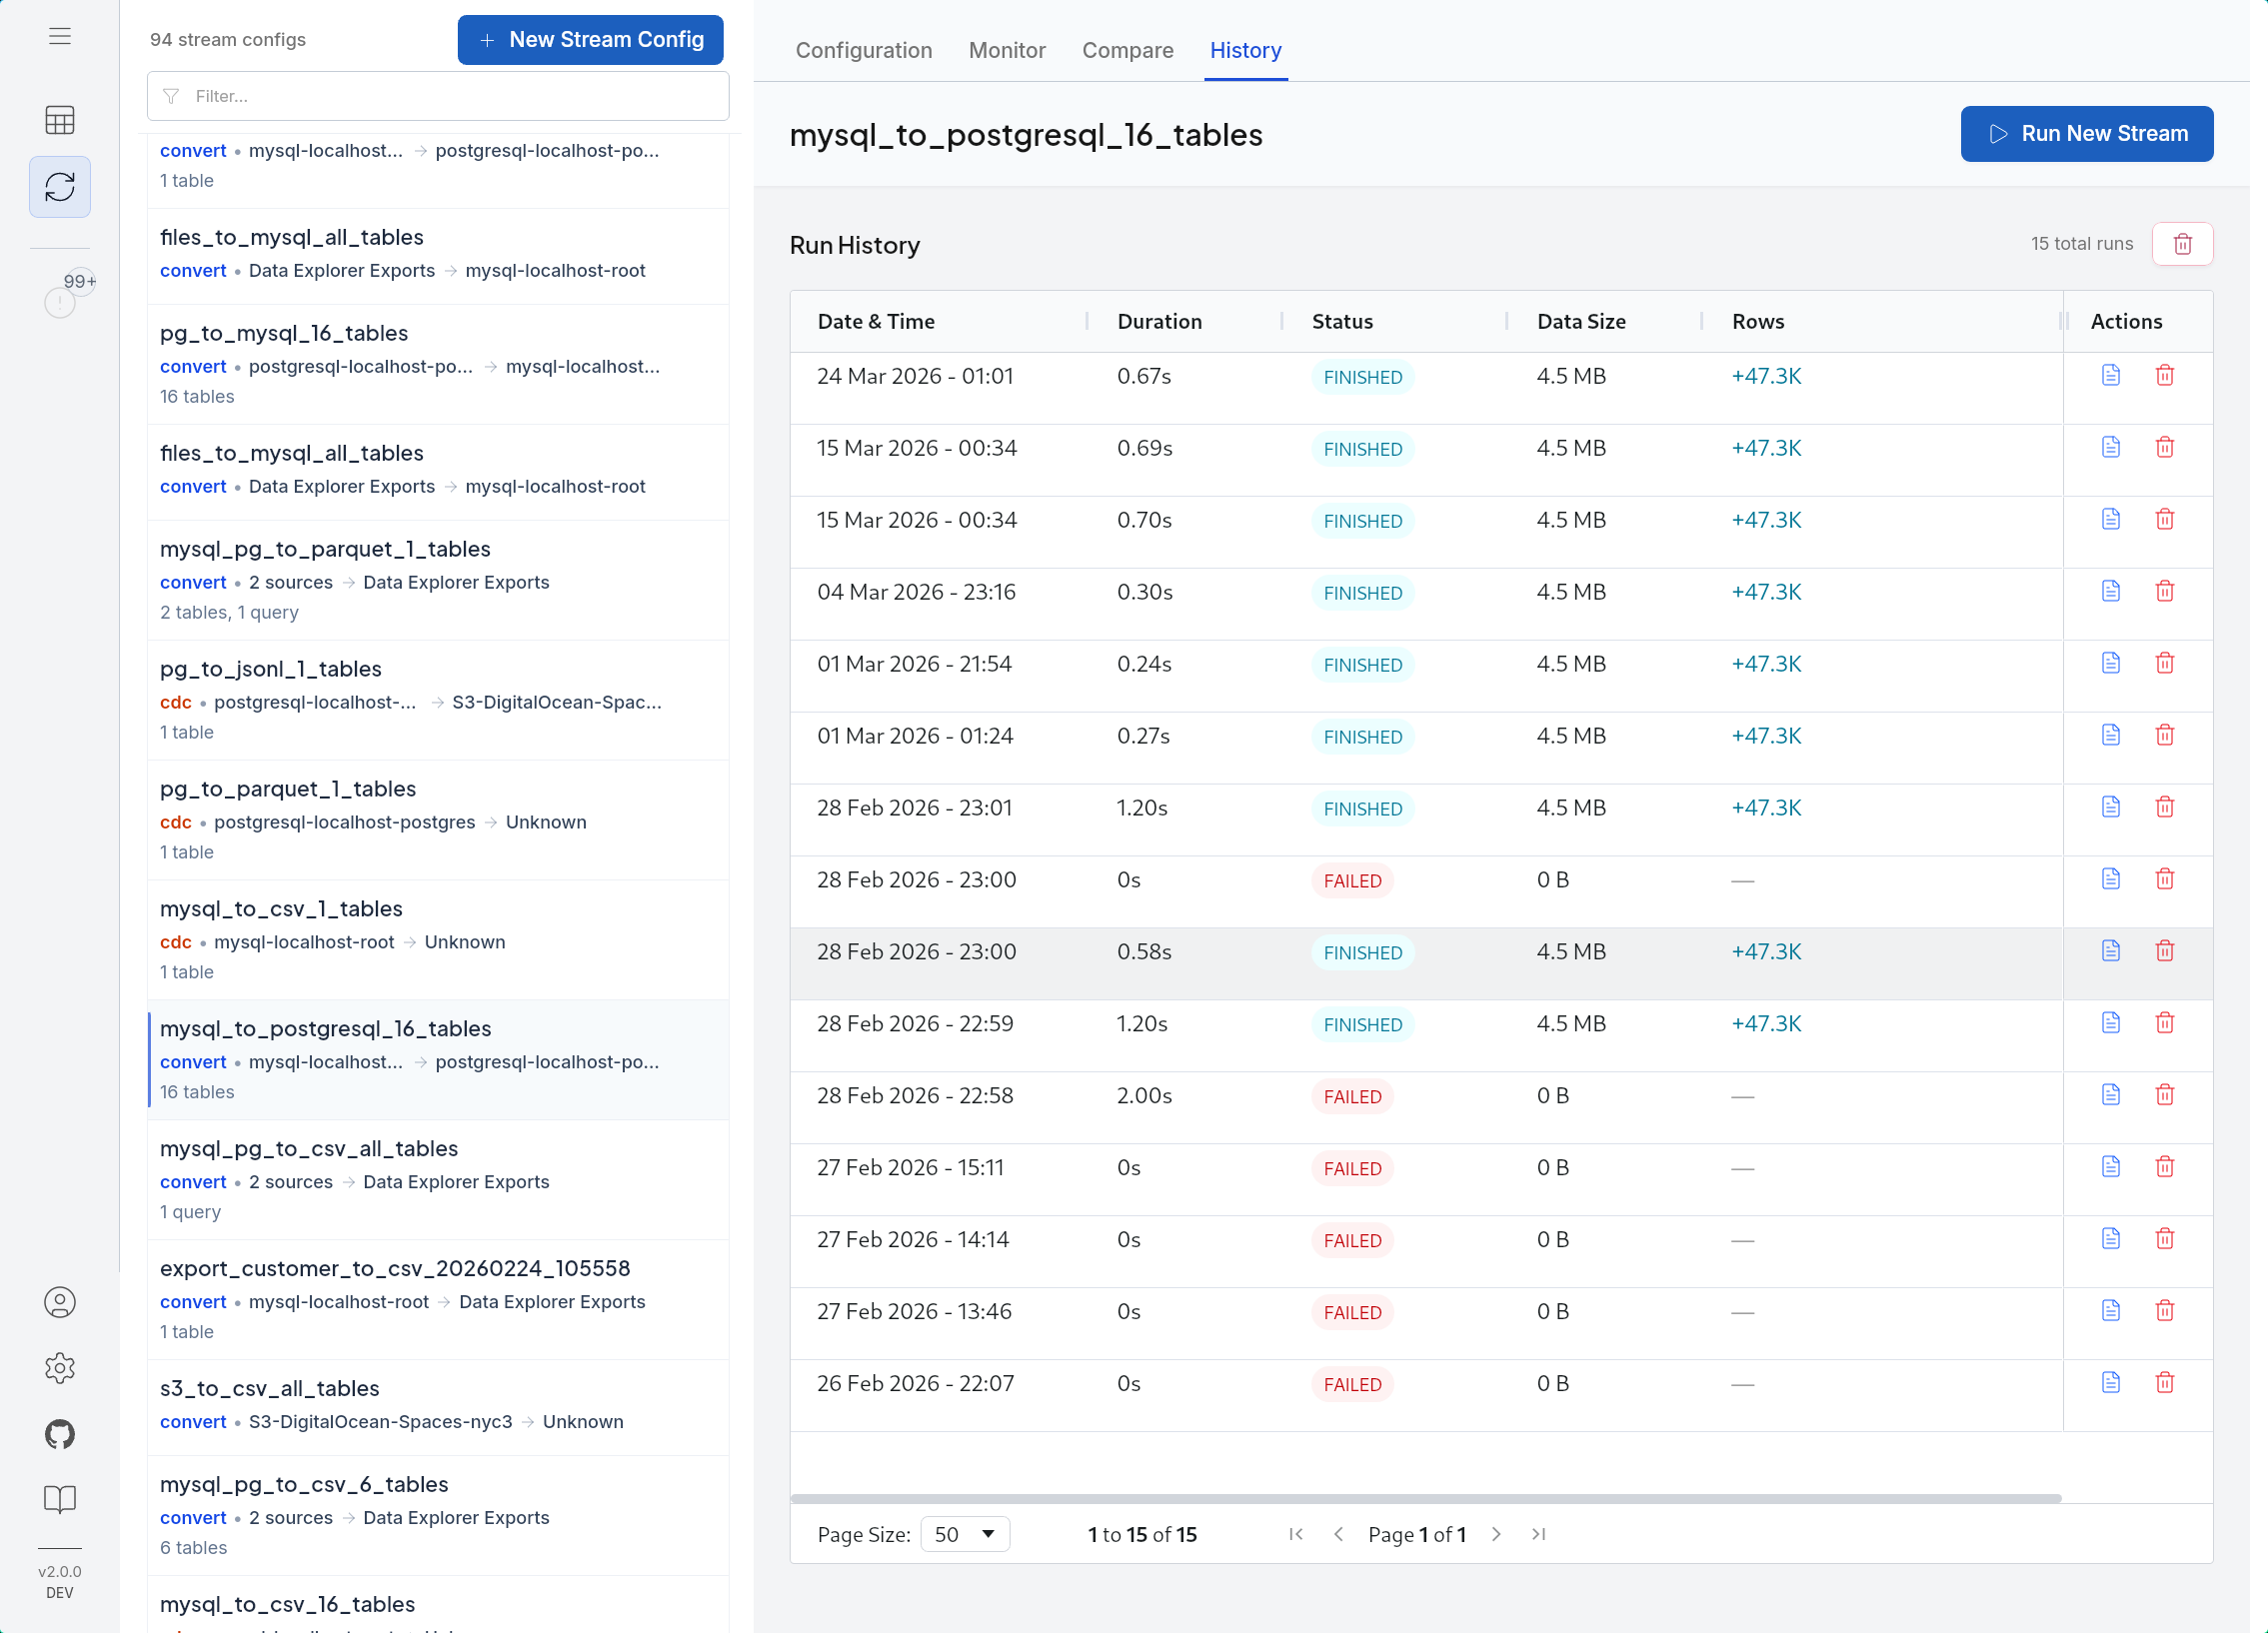View logs for 28 Feb 2026 - 22:58 failed run

click(2111, 1096)
